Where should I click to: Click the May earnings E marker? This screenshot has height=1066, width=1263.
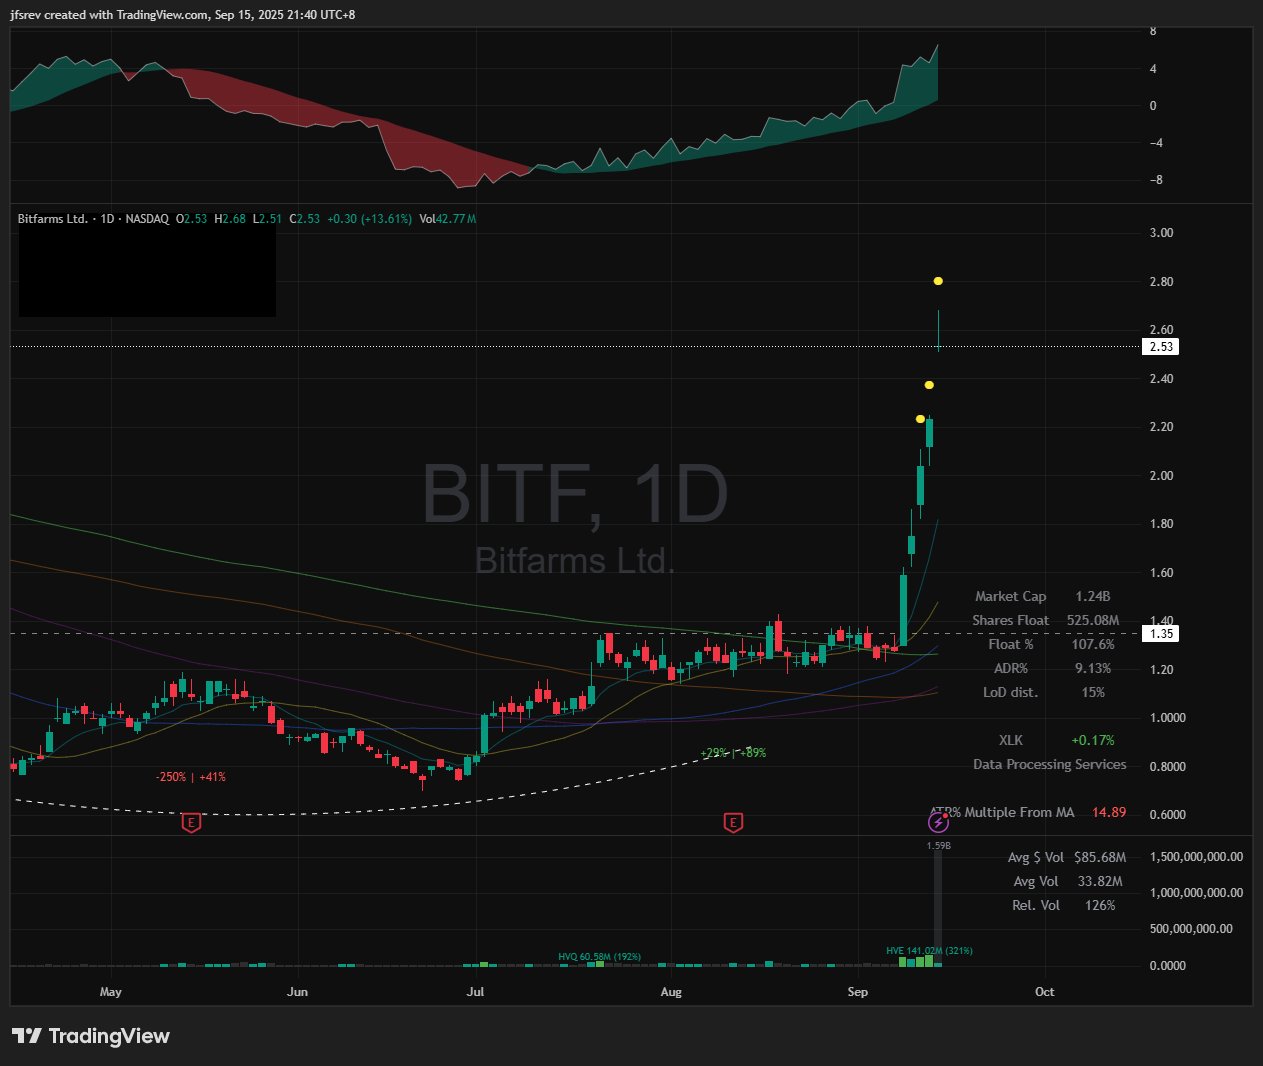pos(191,823)
